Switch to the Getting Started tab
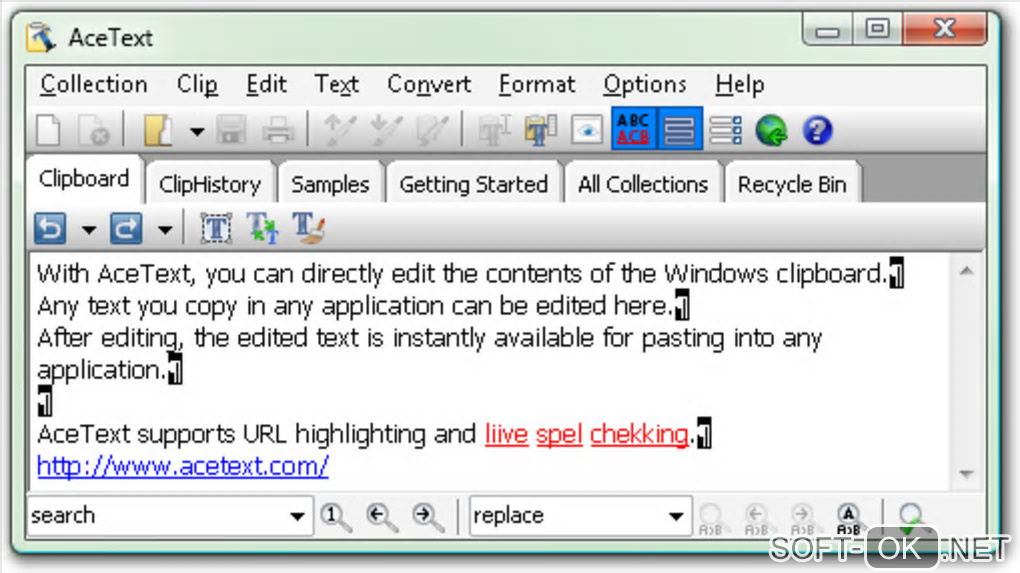The height and width of the screenshot is (573, 1020). 473,184
